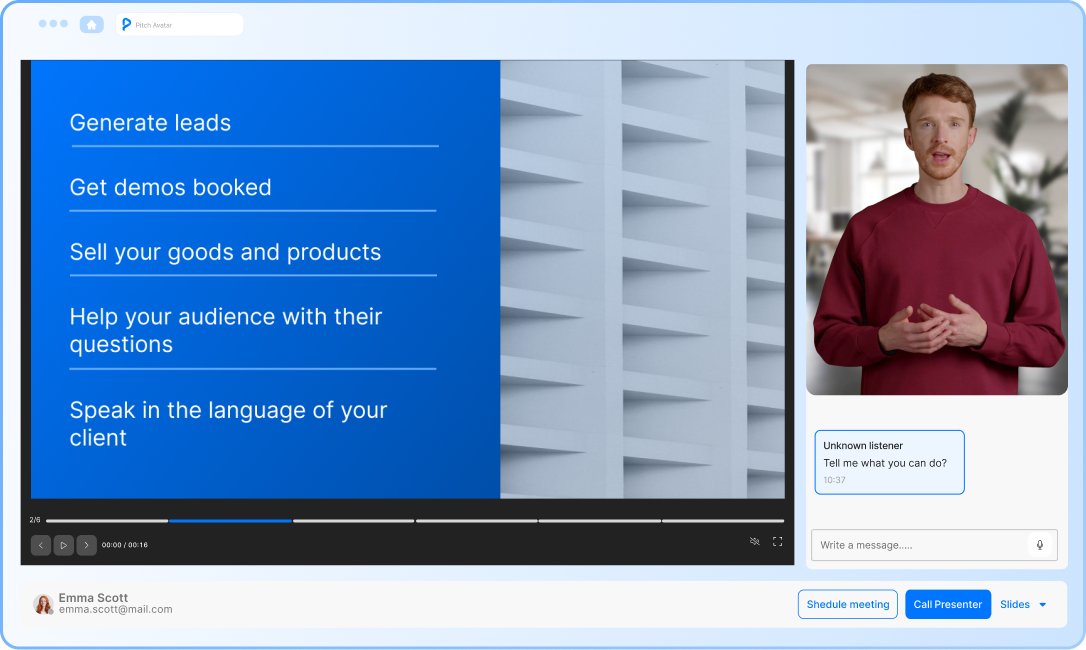This screenshot has width=1086, height=650.
Task: Select the Unknown listener chat bubble
Action: coord(888,461)
